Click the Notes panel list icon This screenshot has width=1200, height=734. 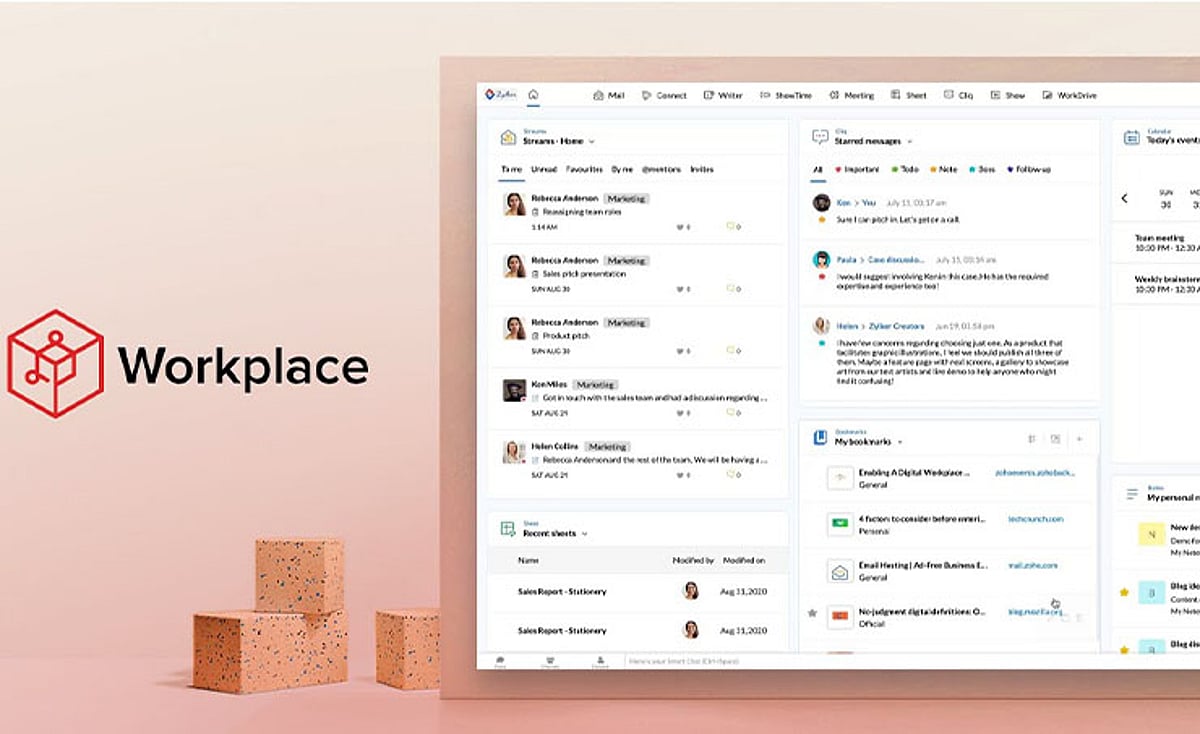pyautogui.click(x=1132, y=494)
